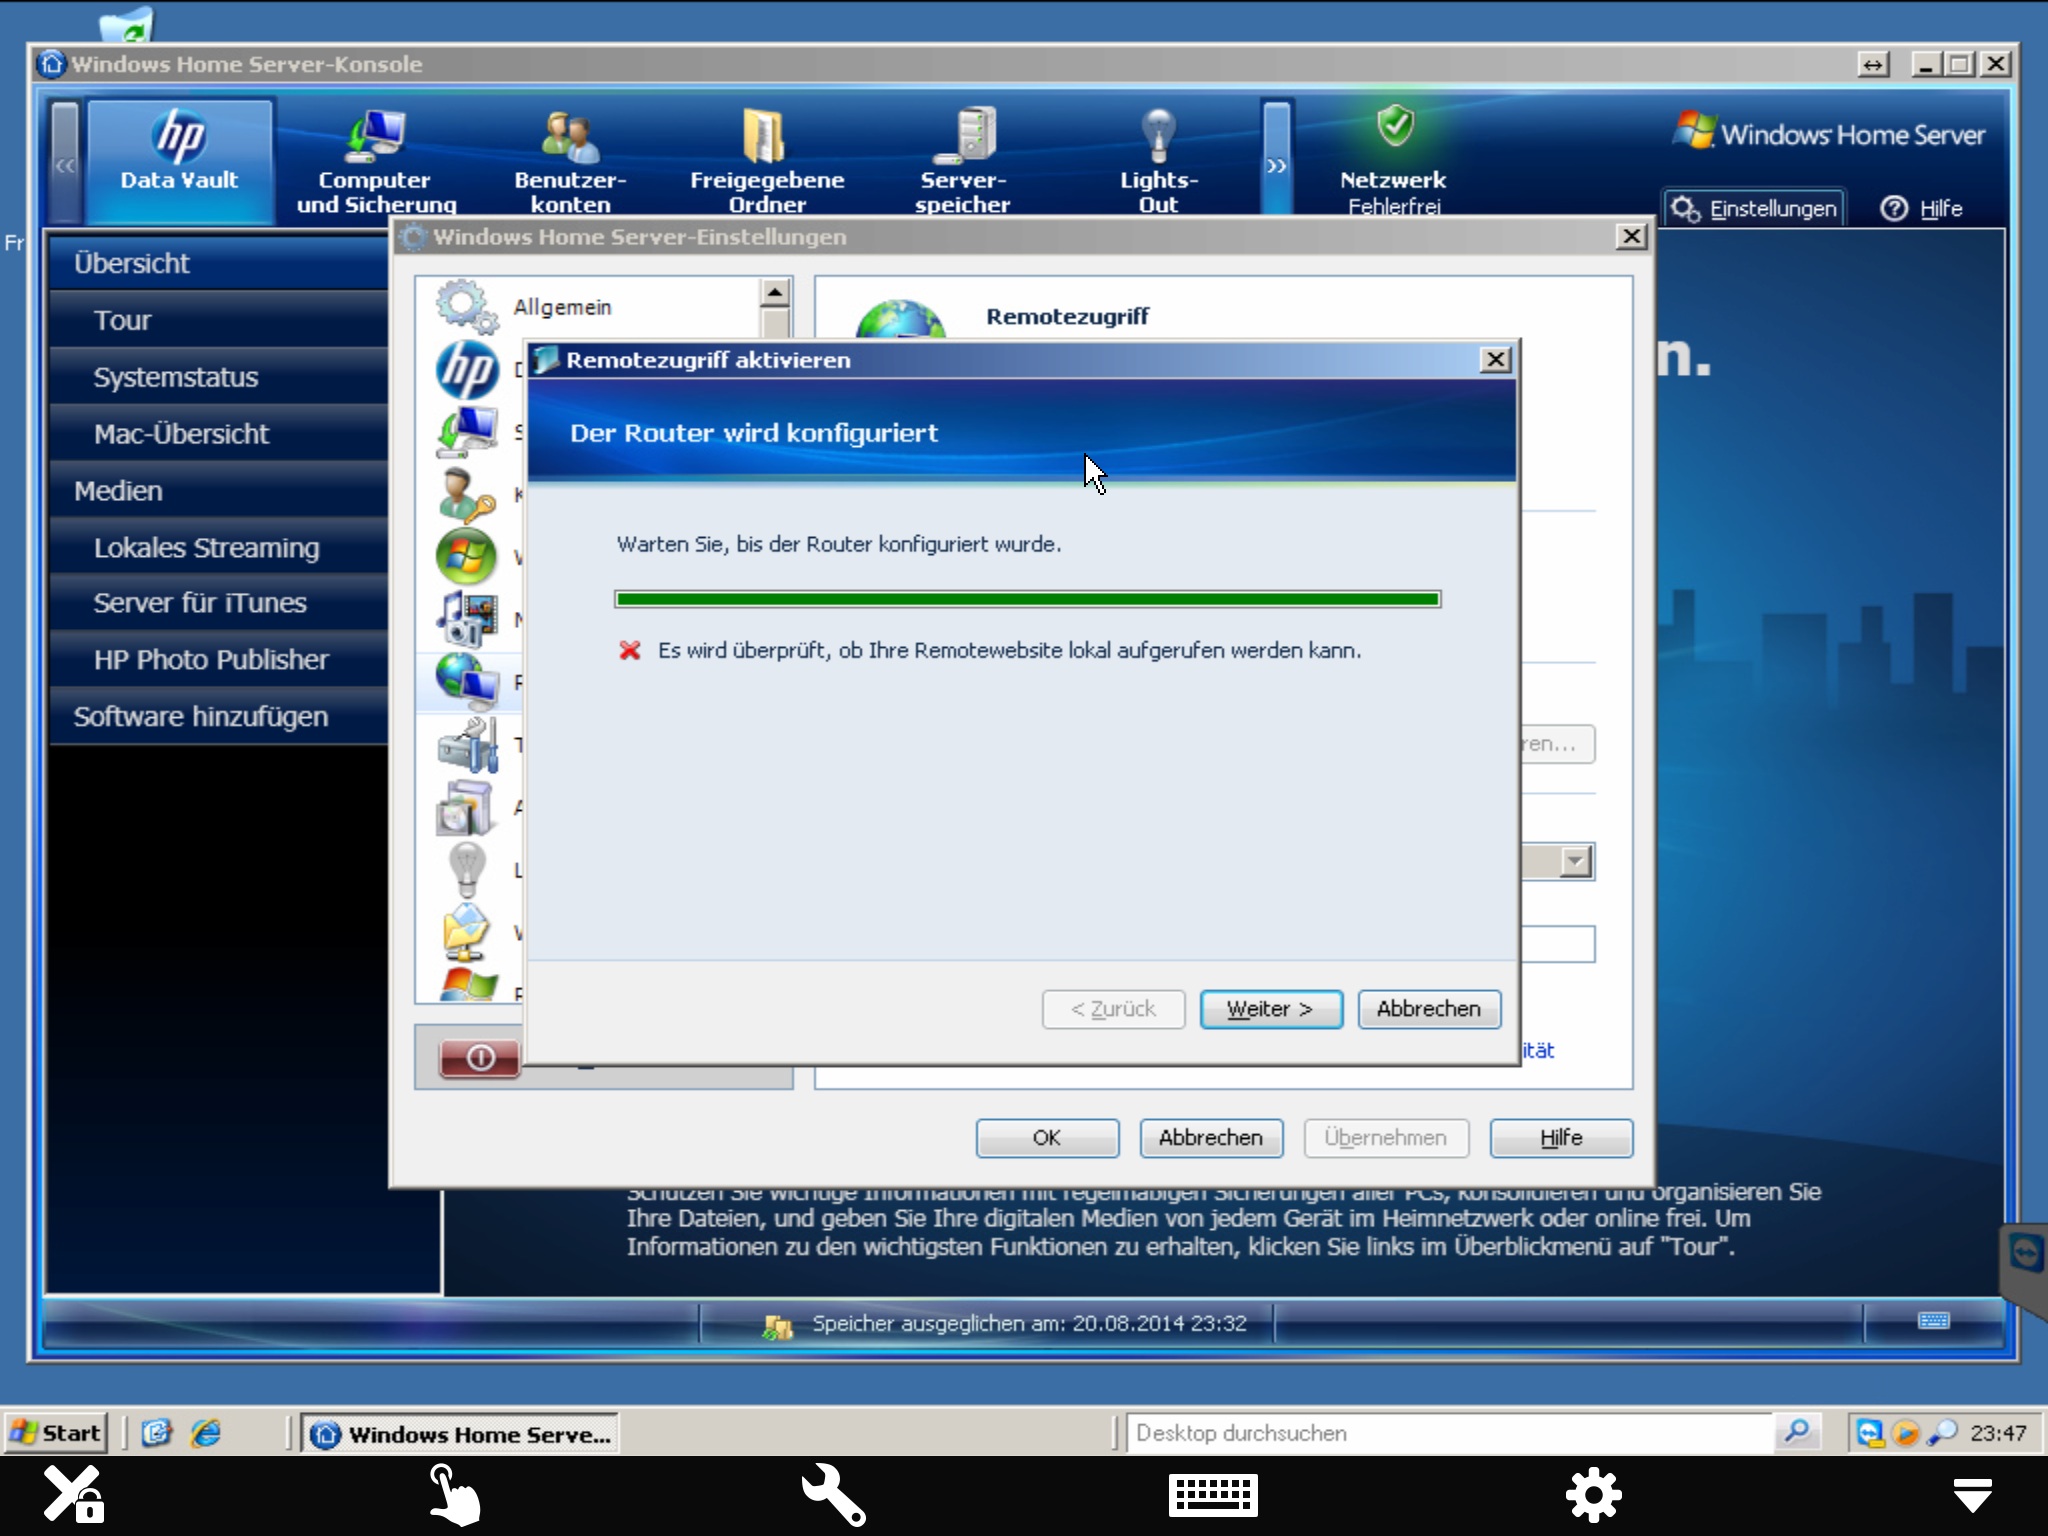Click Abbrechen in Einstellungen dialog
Viewport: 2048px width, 1536px height.
tap(1211, 1138)
